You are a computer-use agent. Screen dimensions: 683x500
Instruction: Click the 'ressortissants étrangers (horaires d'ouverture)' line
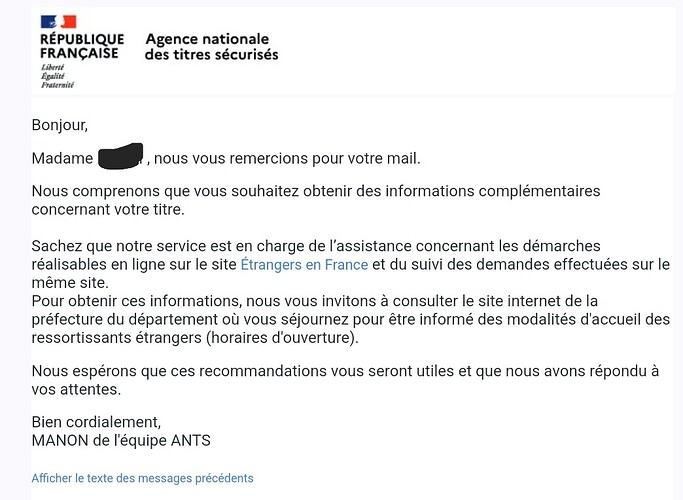[195, 338]
